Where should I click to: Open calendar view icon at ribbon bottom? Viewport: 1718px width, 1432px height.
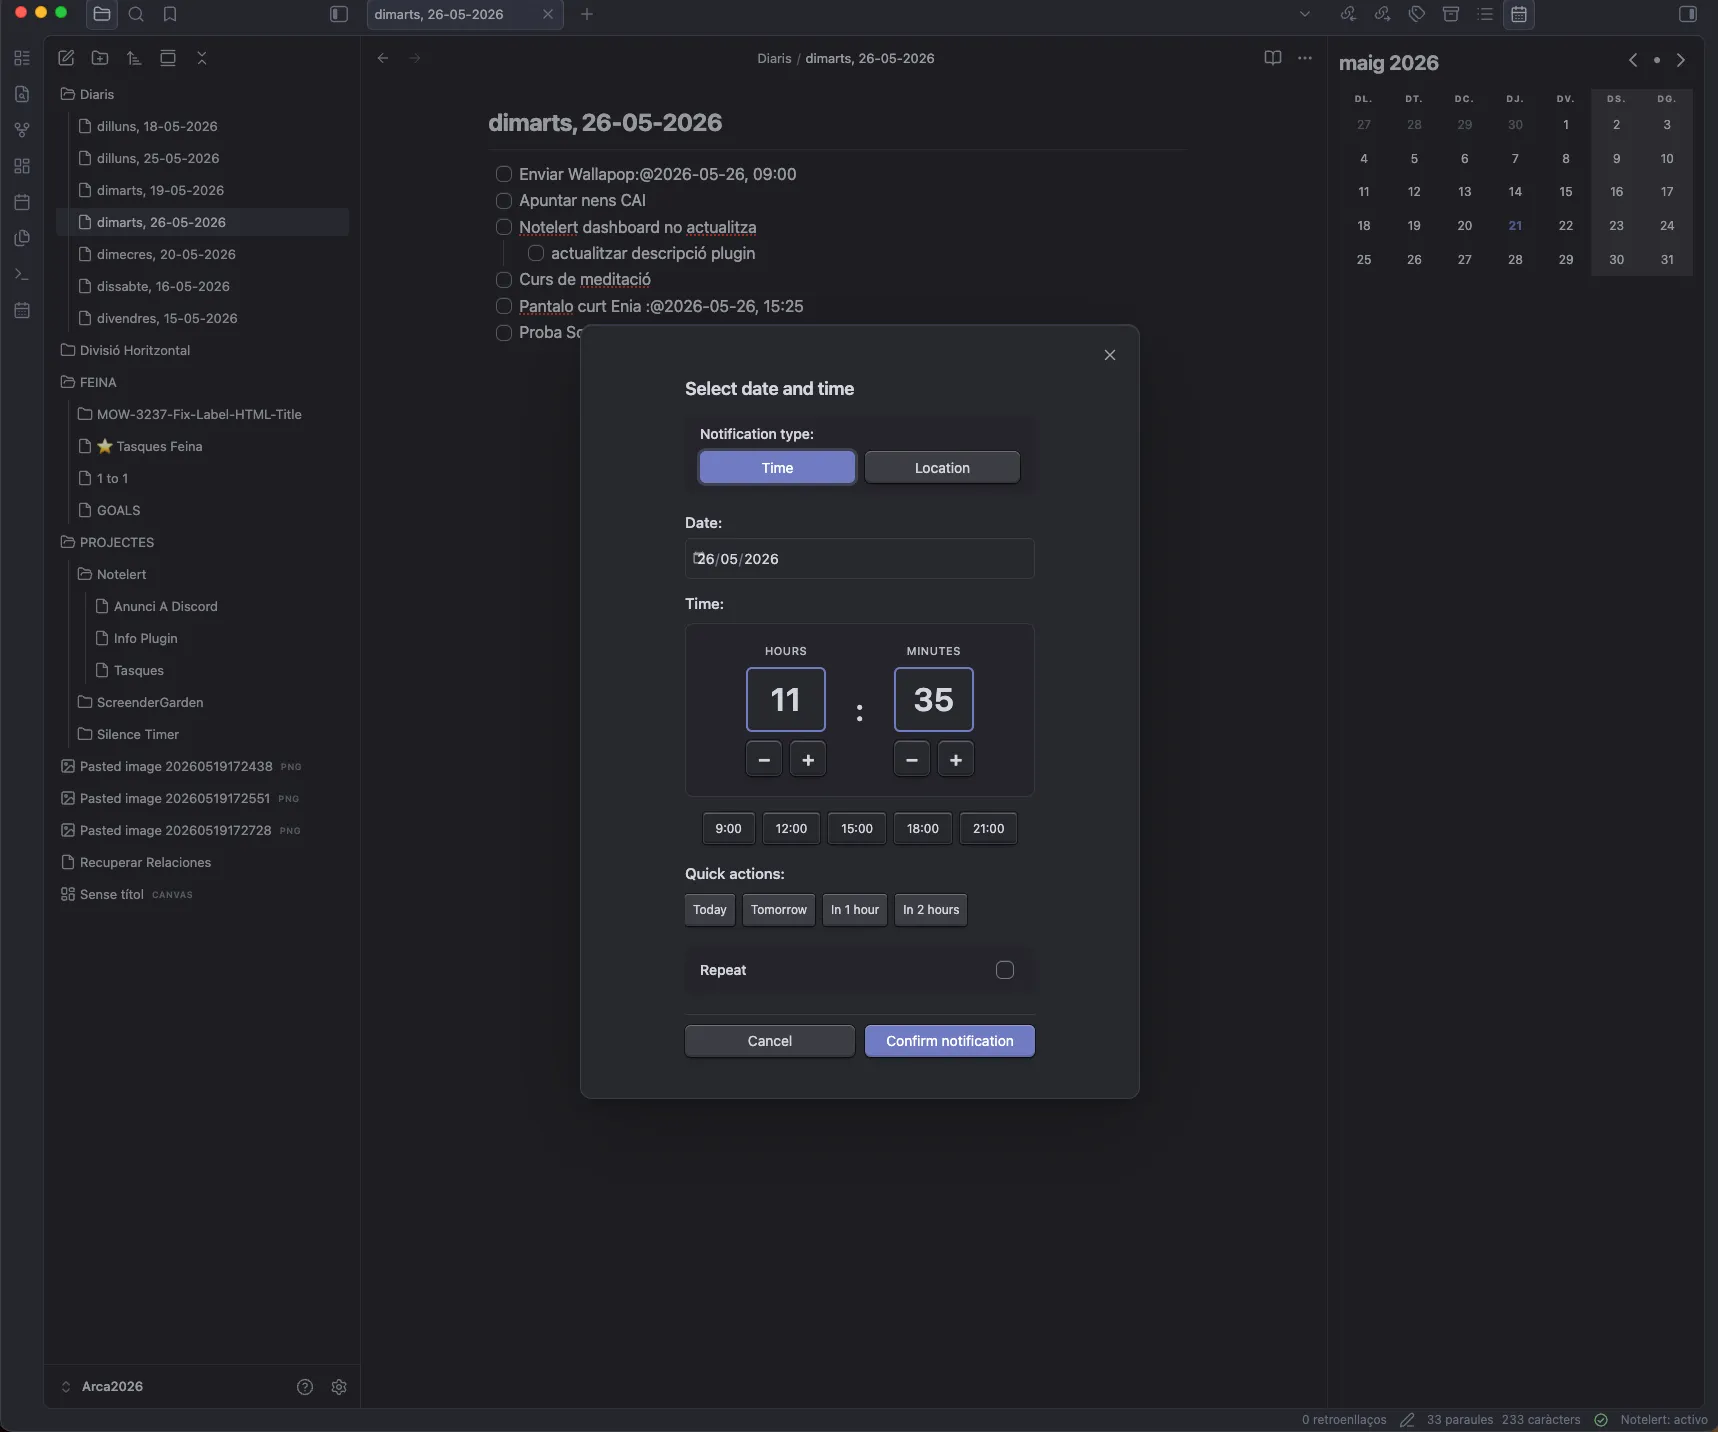point(22,310)
